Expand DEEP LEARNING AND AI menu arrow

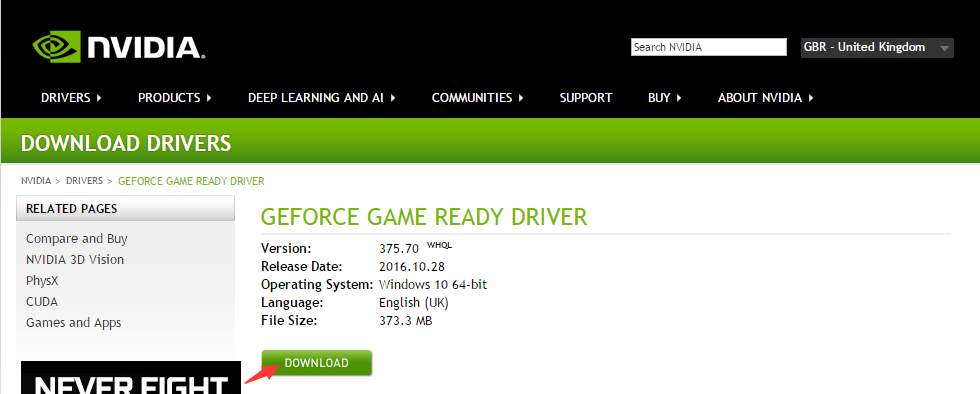point(393,98)
